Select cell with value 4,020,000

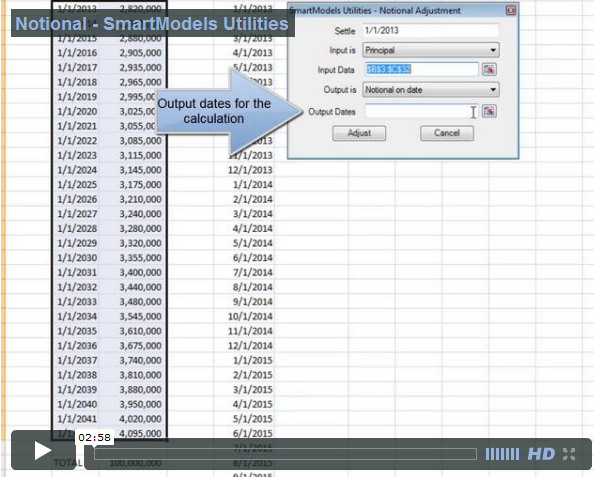(x=134, y=419)
